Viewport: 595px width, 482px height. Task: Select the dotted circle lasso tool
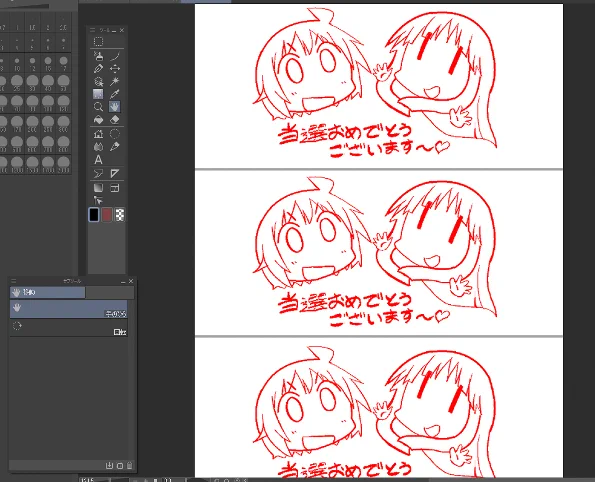pyautogui.click(x=115, y=134)
